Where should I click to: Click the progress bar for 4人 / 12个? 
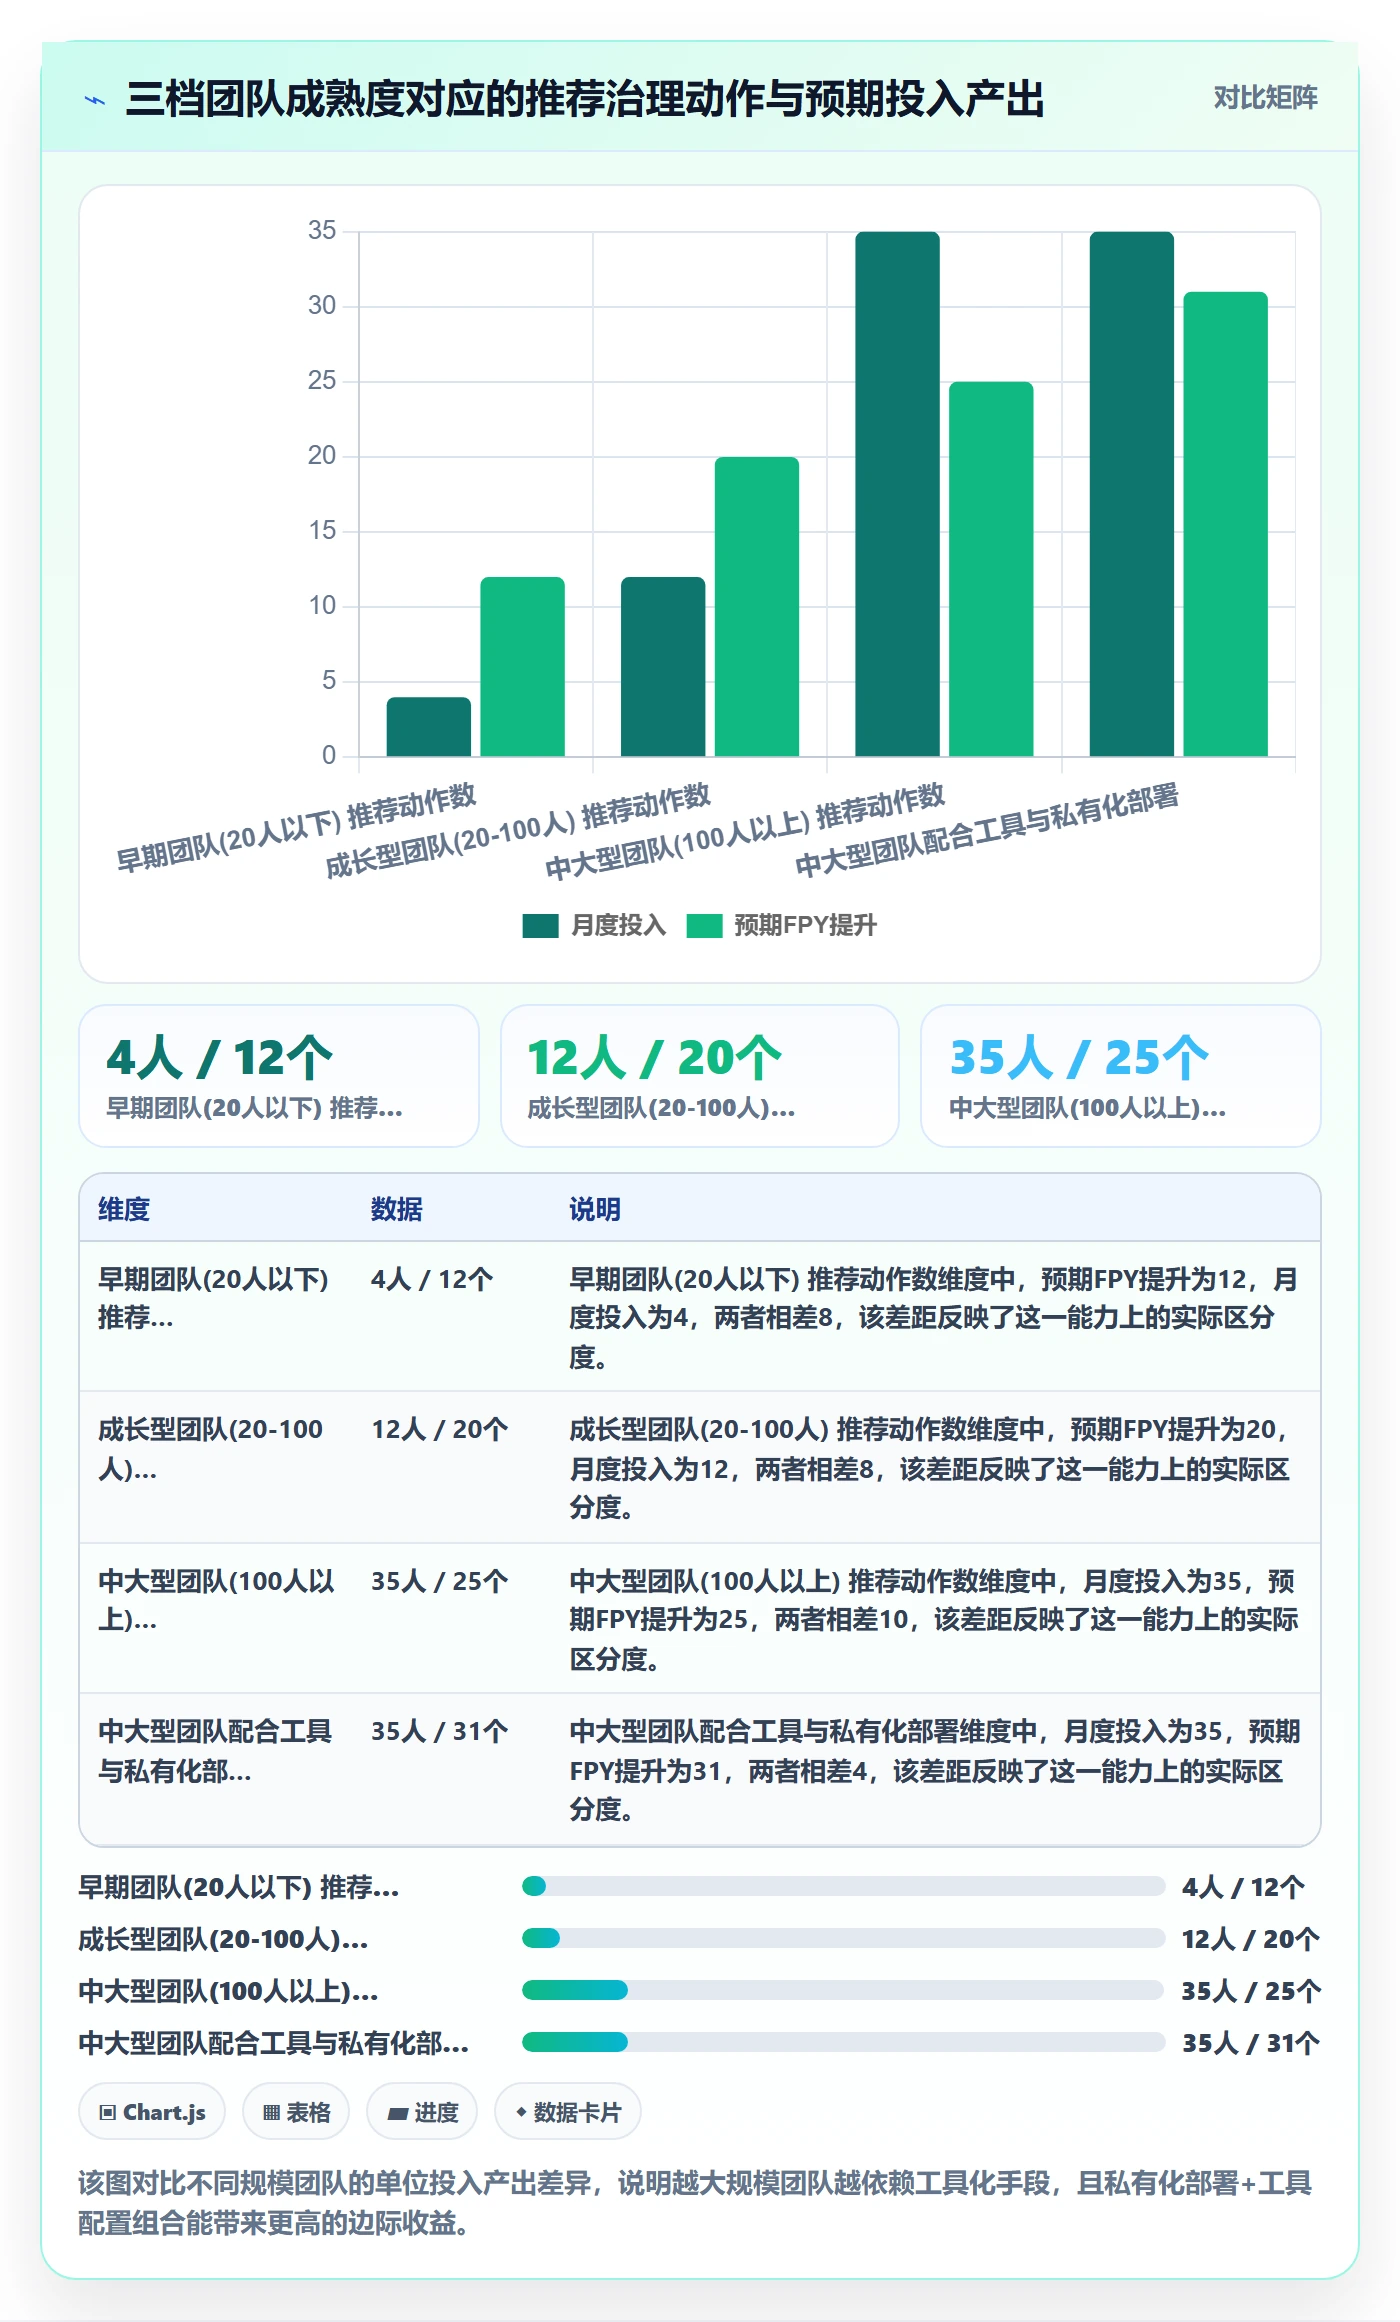coord(843,1887)
